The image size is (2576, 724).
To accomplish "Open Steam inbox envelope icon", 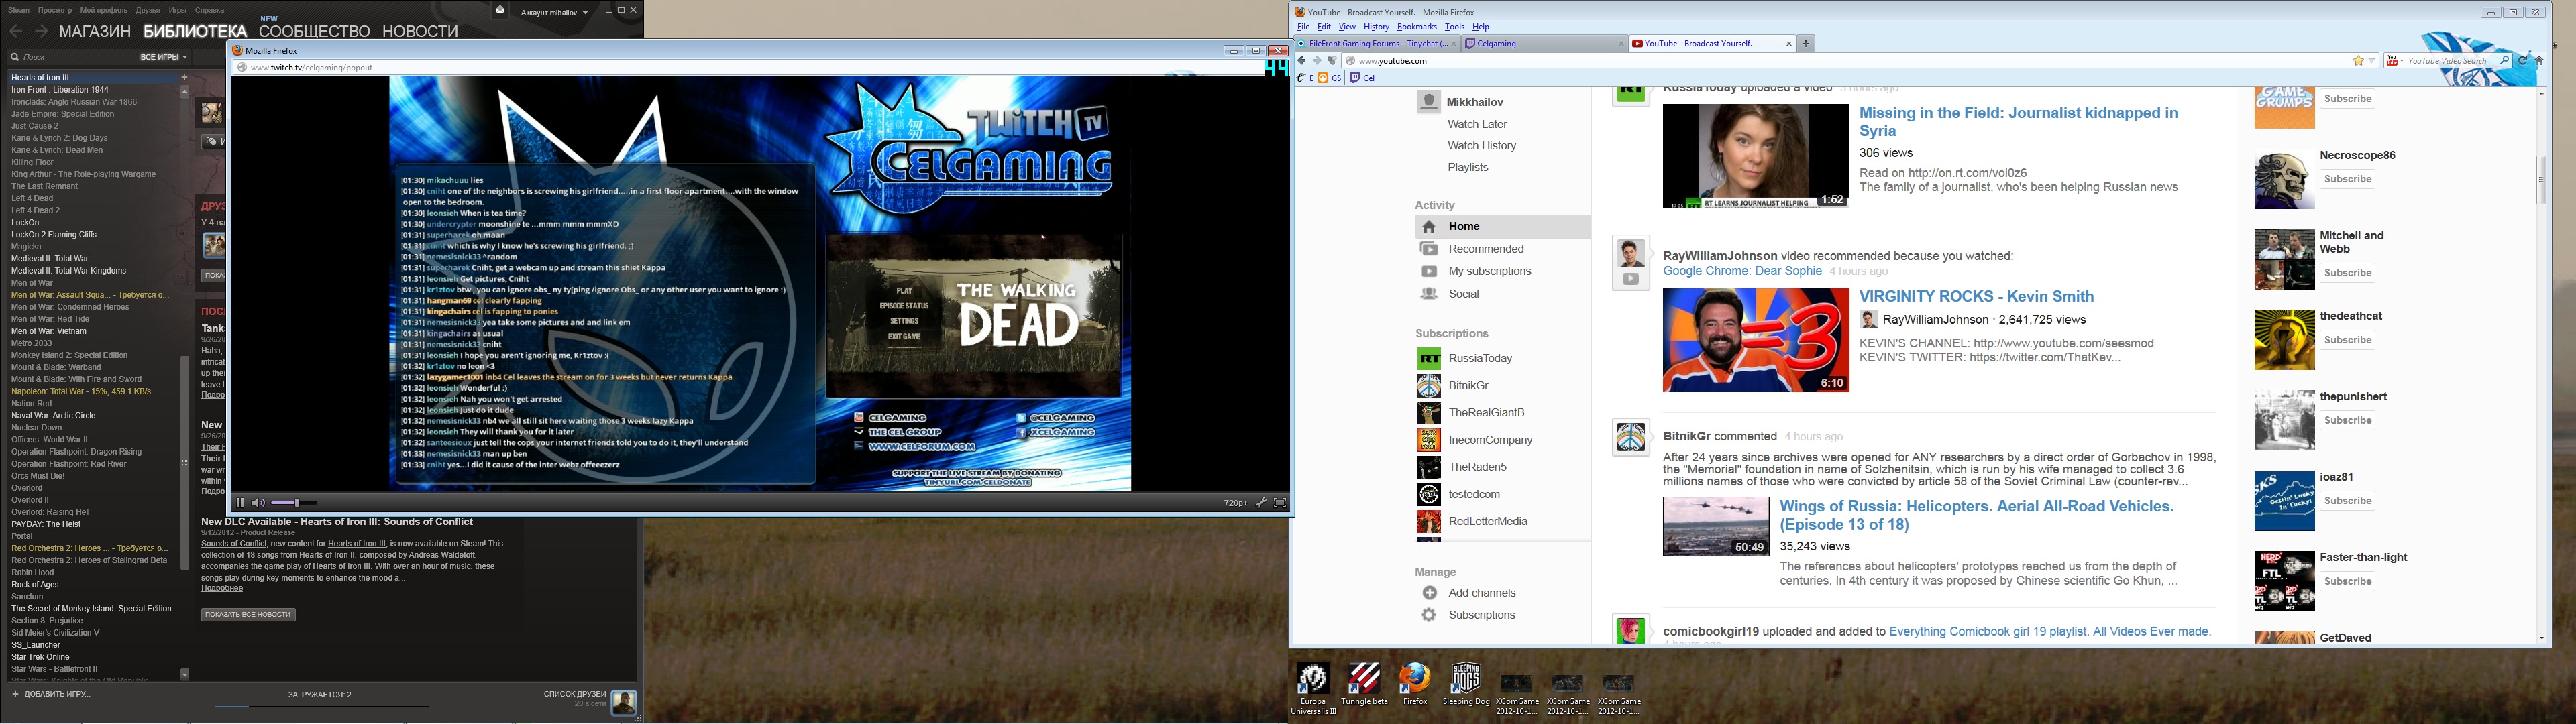I will pyautogui.click(x=500, y=10).
